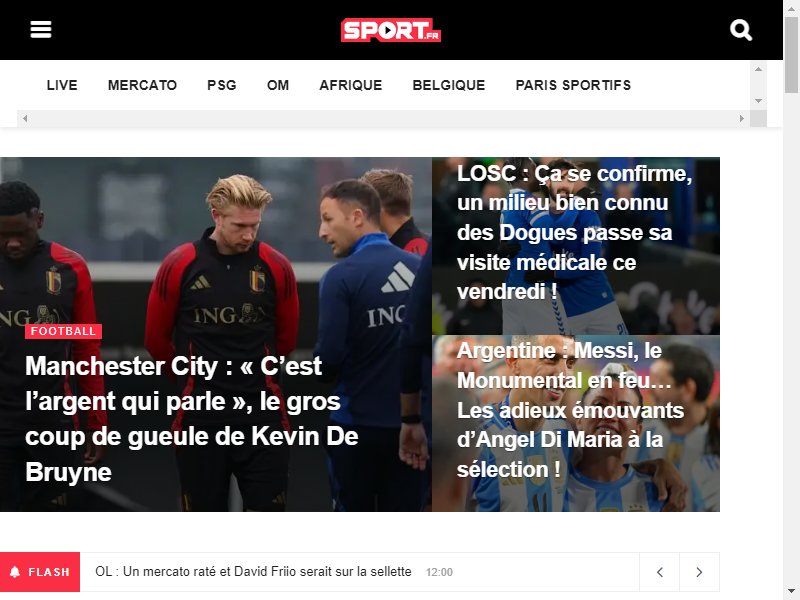Click the nav bar scroll-right arrow
The image size is (800, 600).
tap(742, 119)
